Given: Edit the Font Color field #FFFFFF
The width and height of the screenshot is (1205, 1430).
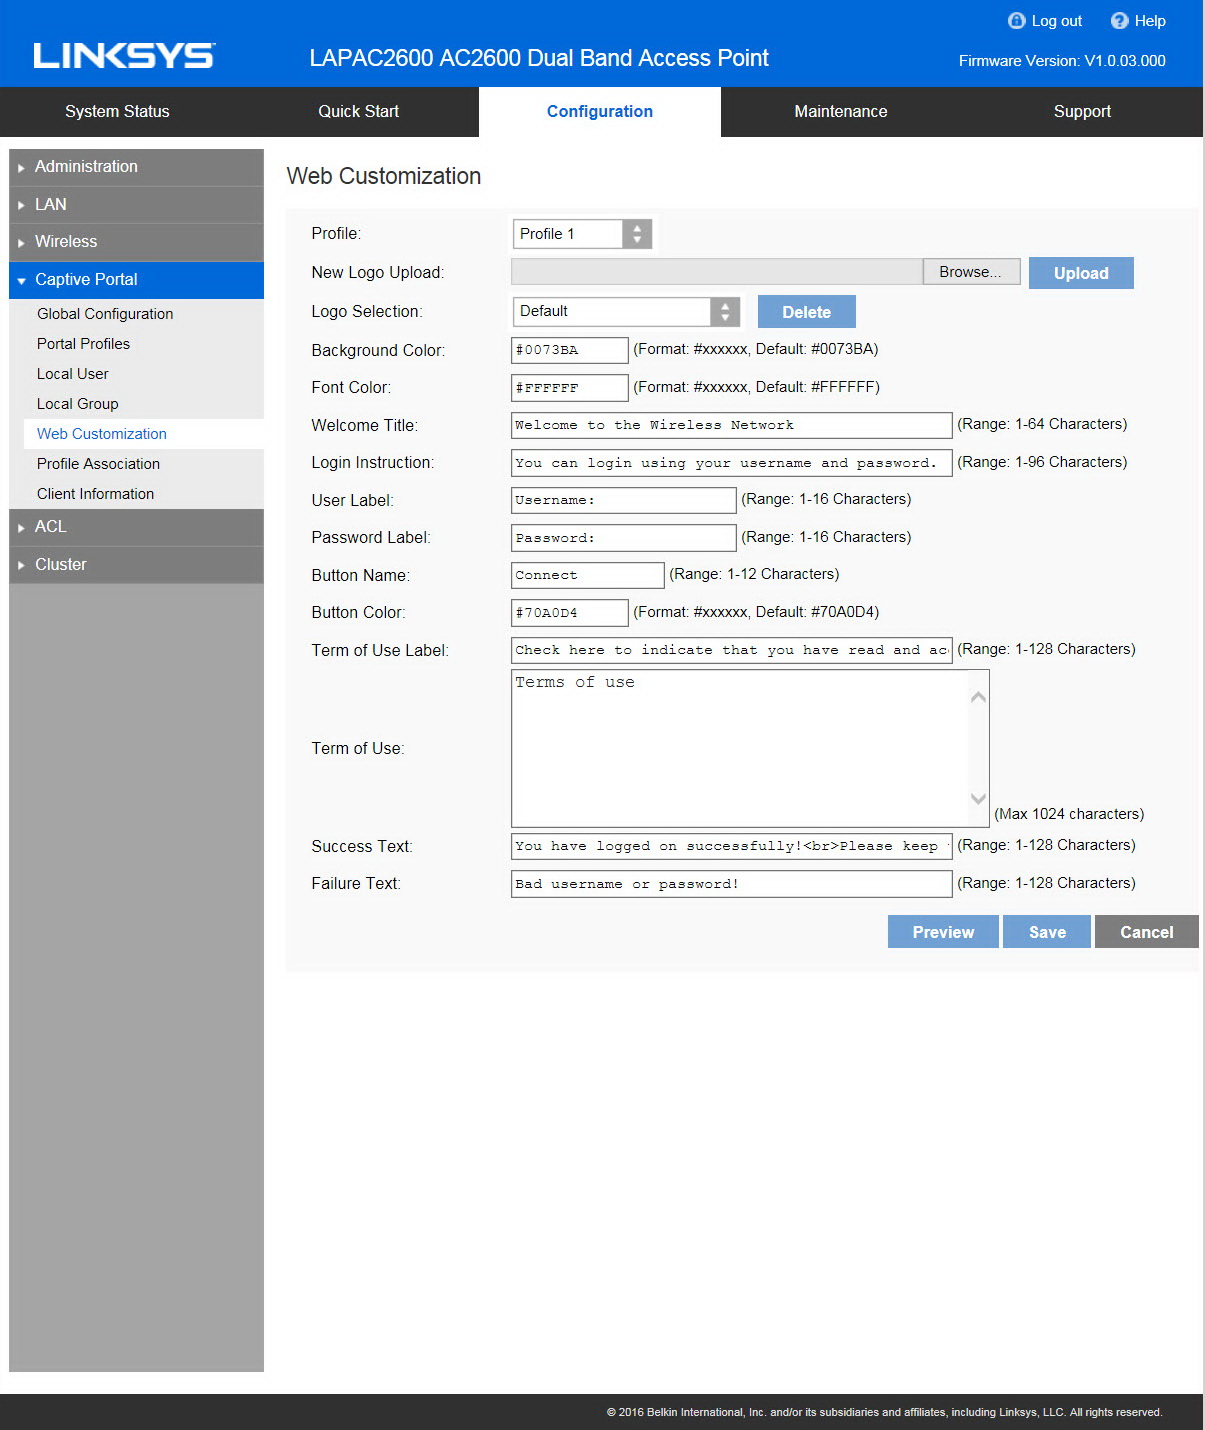Looking at the screenshot, I should 570,388.
